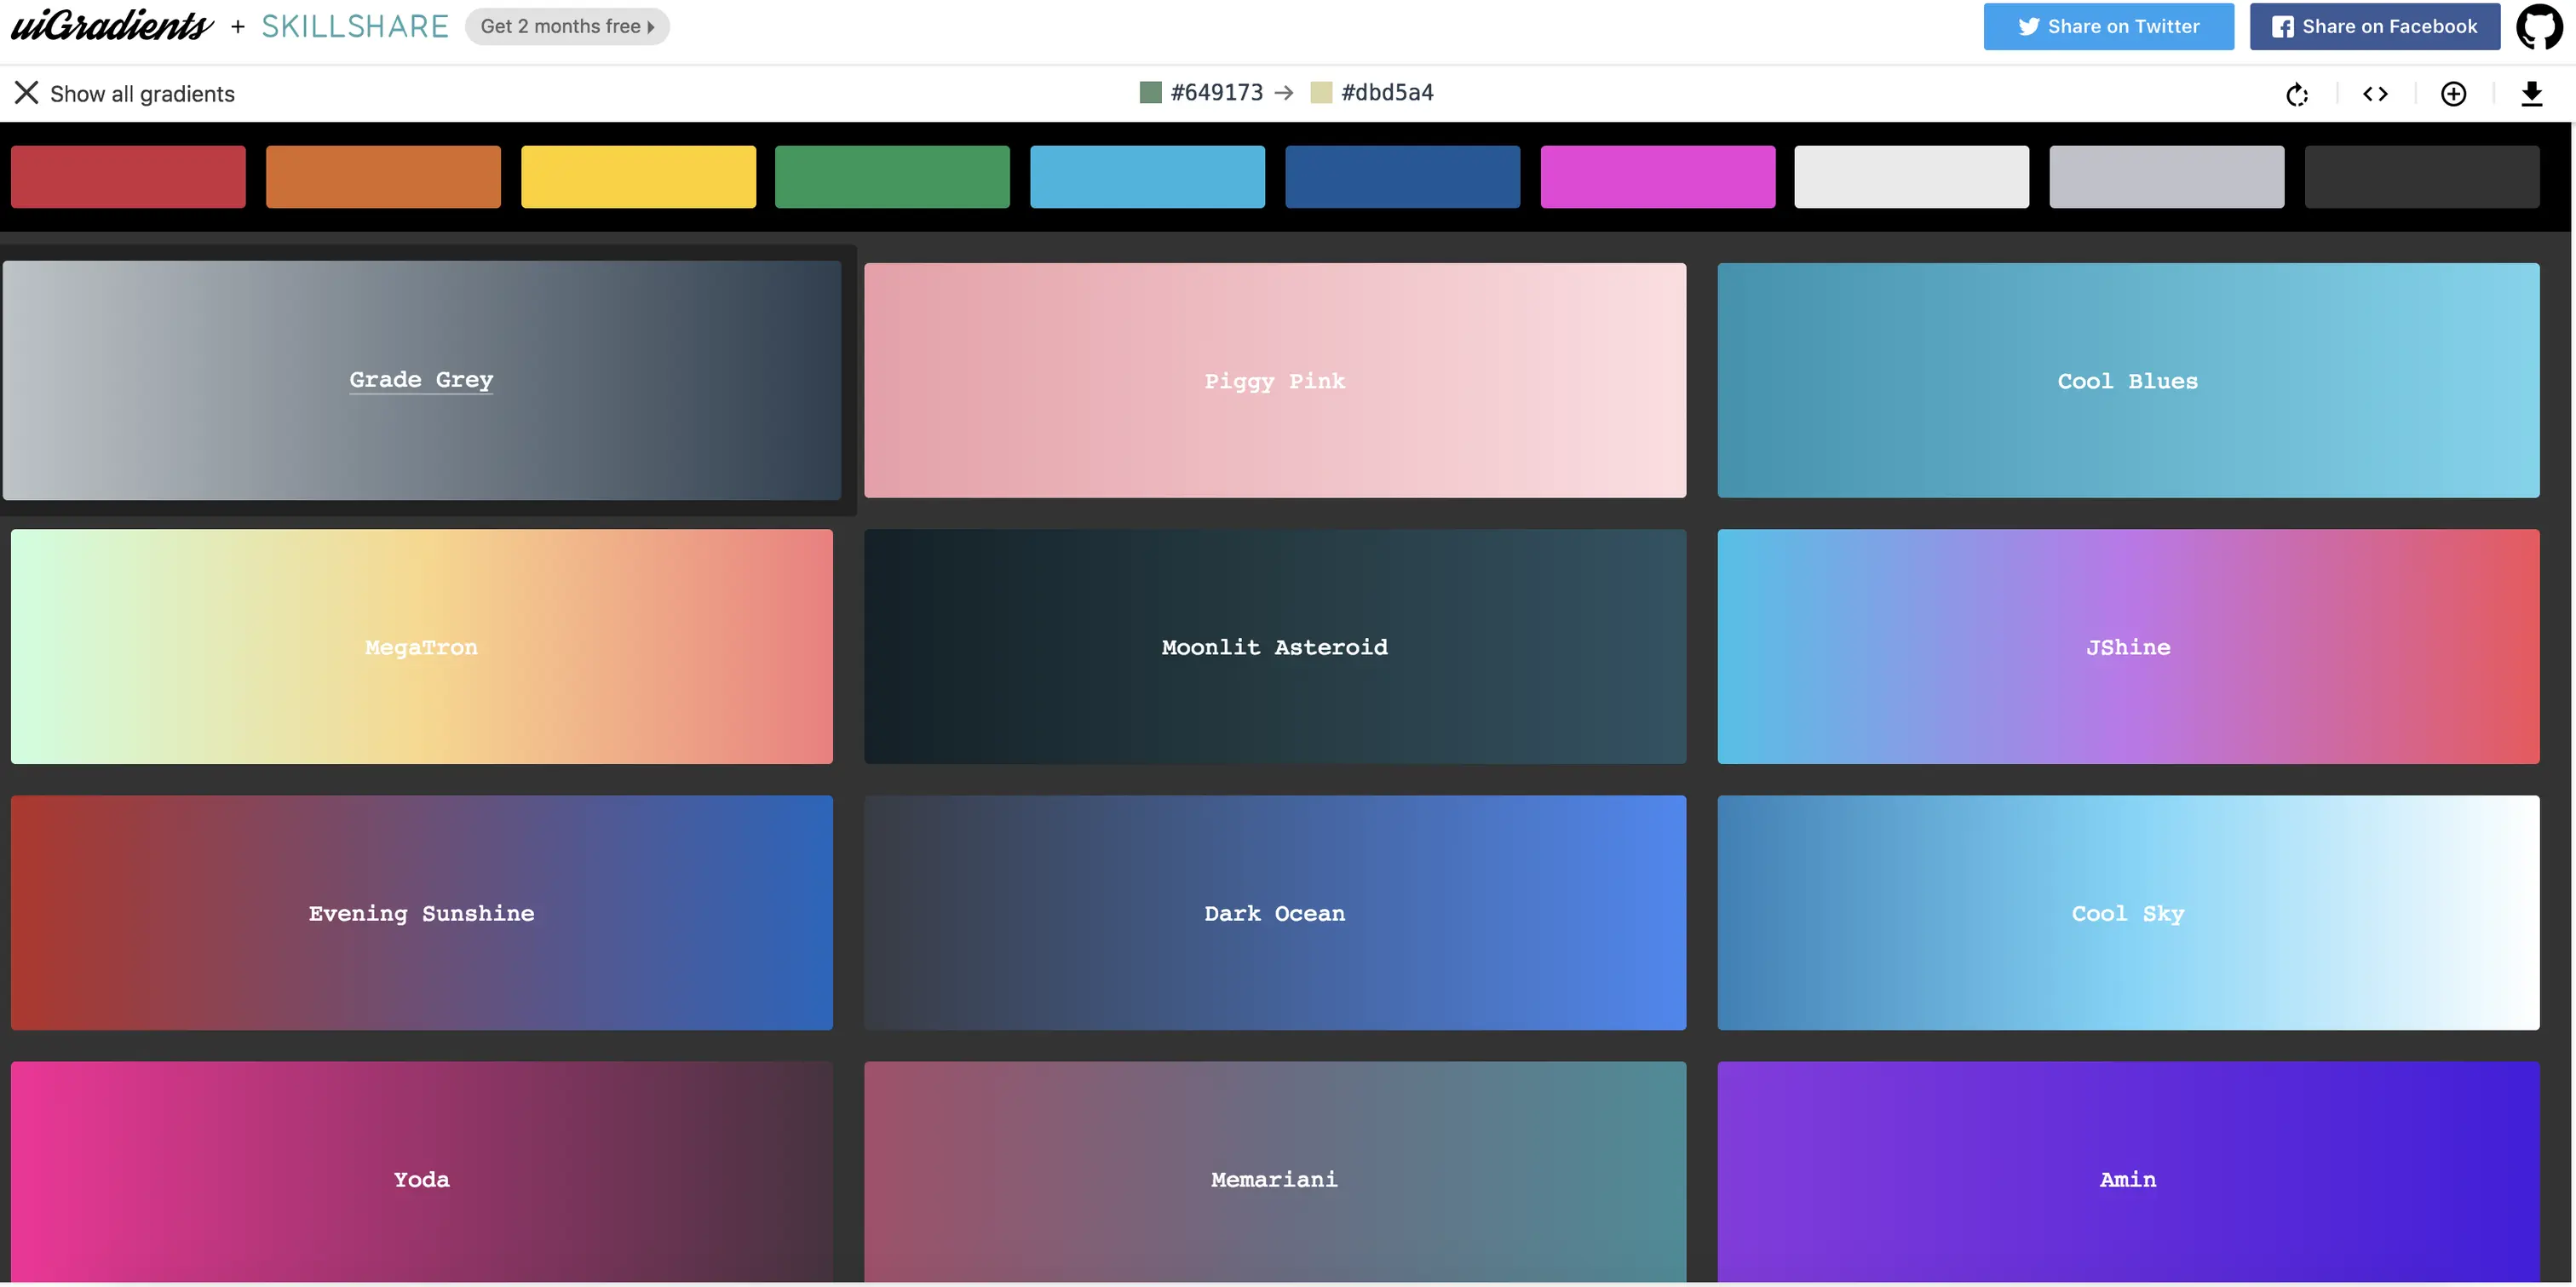Click the #649173 start color hex label
The width and height of the screenshot is (2576, 1287).
pyautogui.click(x=1216, y=93)
